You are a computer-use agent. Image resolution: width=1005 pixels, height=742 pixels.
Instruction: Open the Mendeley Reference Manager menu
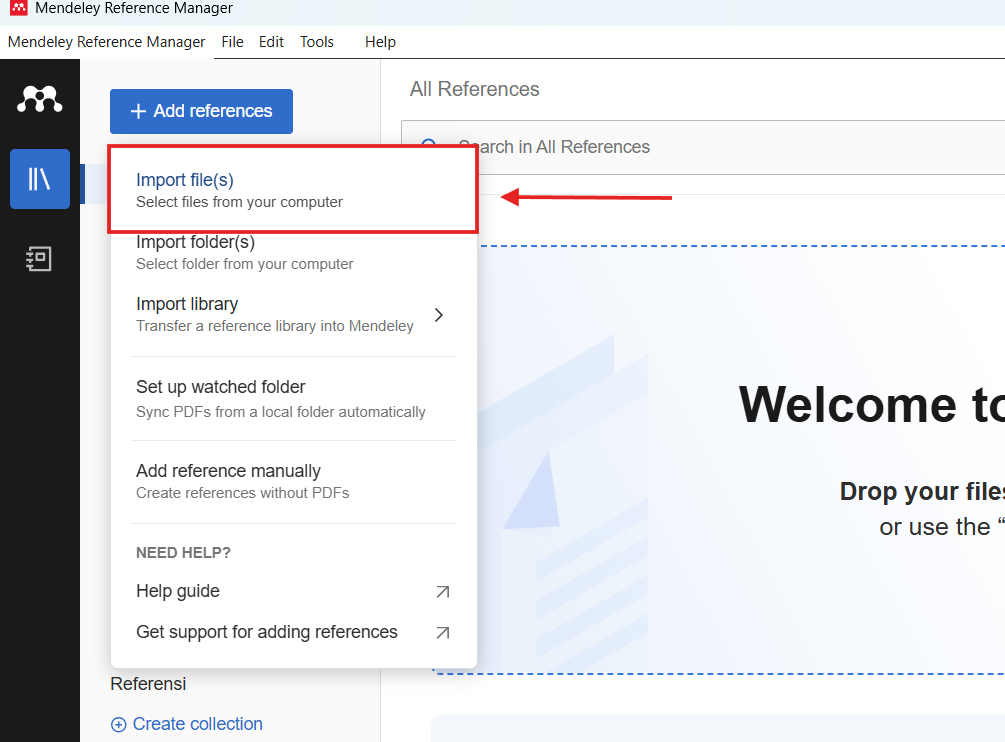point(106,42)
